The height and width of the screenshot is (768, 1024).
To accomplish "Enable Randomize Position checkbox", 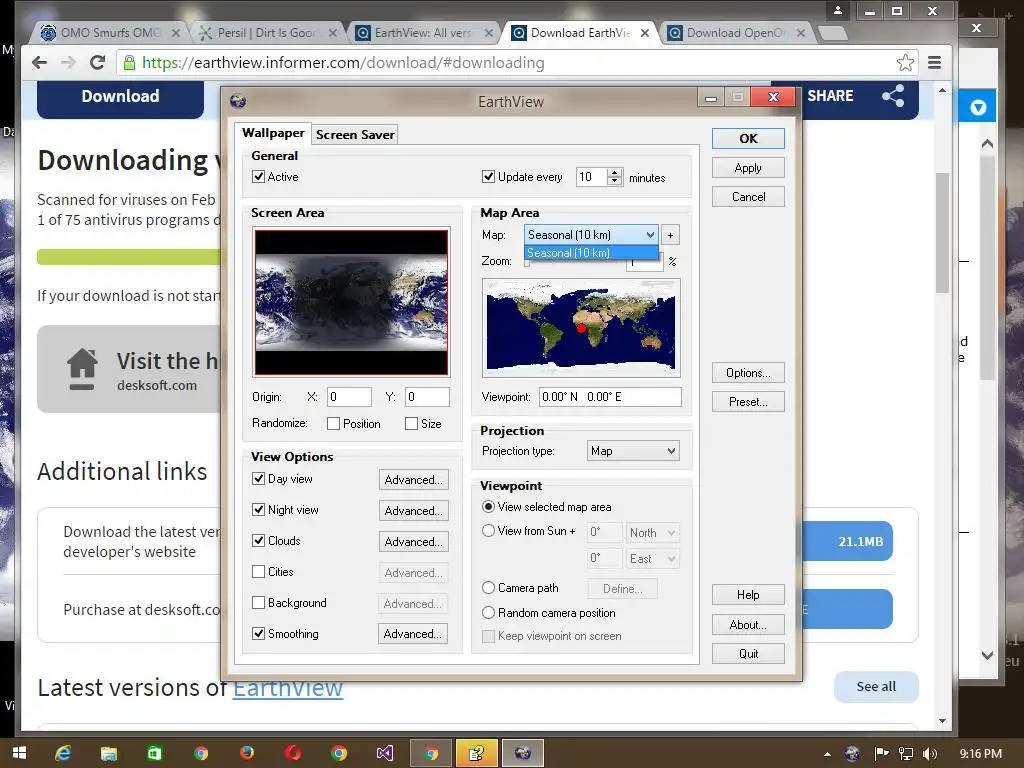I will pyautogui.click(x=333, y=424).
